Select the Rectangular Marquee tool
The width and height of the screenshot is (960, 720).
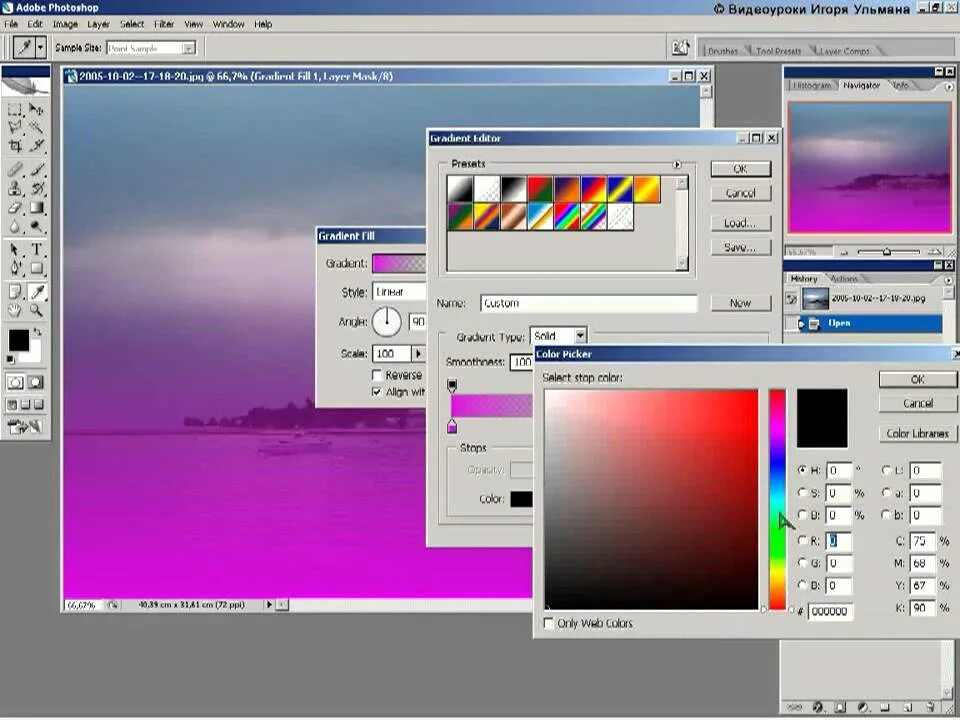[x=15, y=110]
